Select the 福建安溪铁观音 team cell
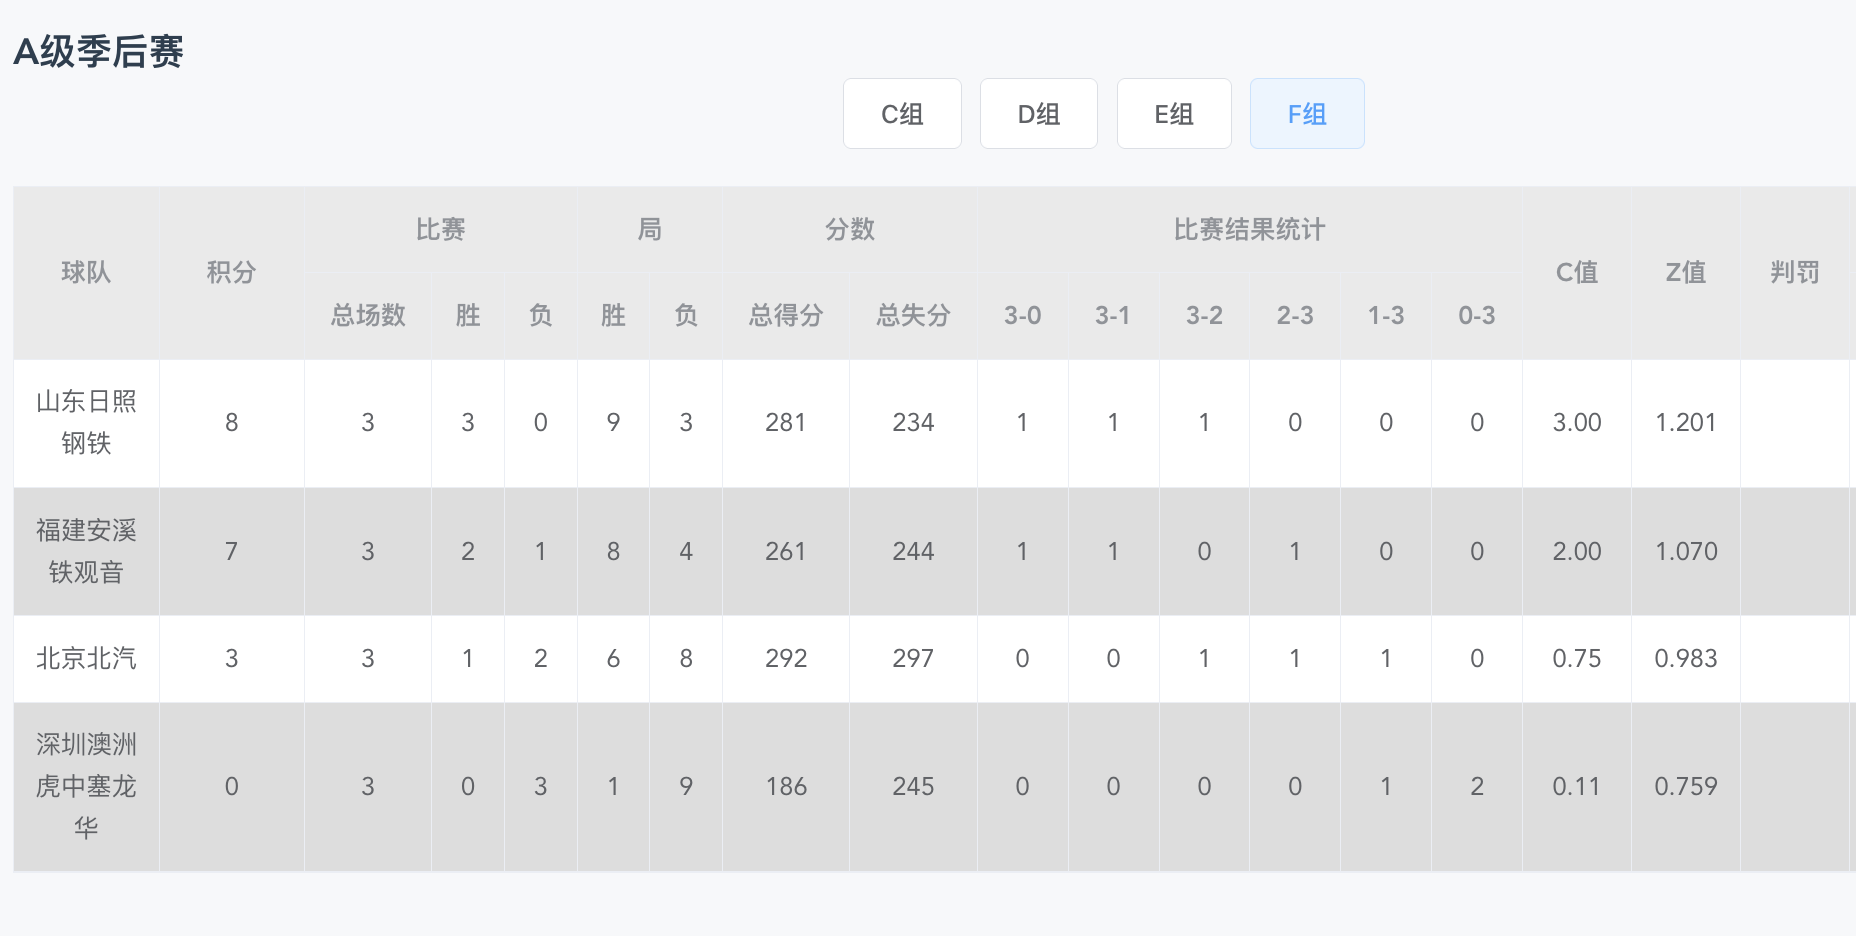The height and width of the screenshot is (936, 1856). [86, 551]
